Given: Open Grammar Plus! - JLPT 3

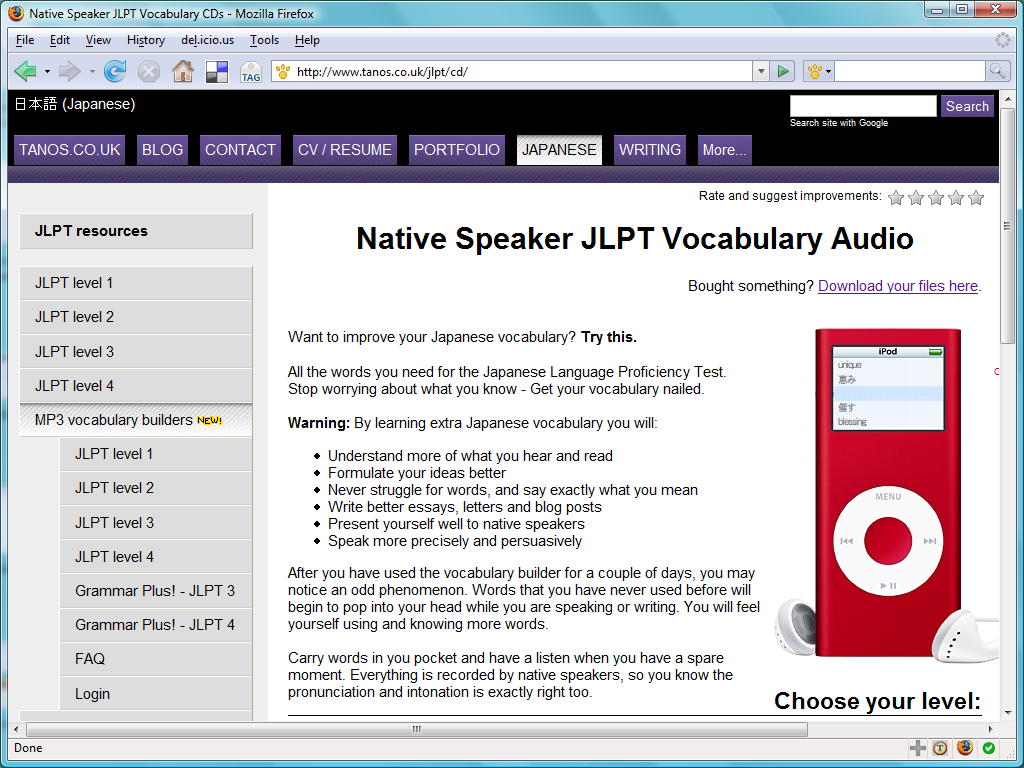Looking at the screenshot, I should coord(156,590).
